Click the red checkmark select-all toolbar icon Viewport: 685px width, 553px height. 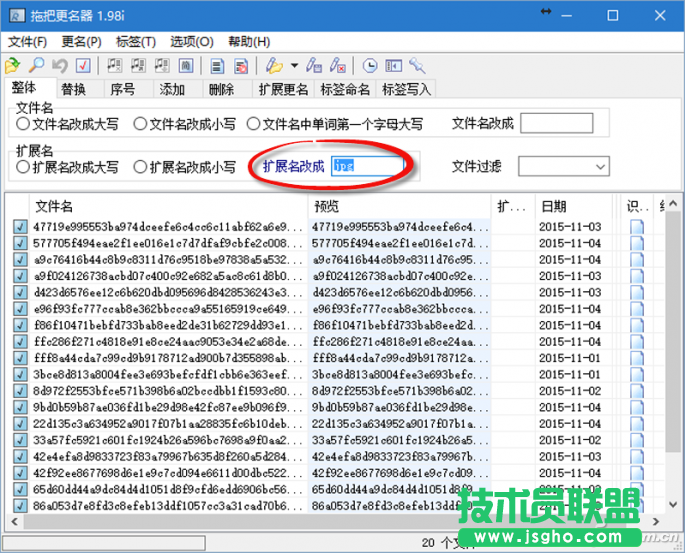(x=84, y=66)
